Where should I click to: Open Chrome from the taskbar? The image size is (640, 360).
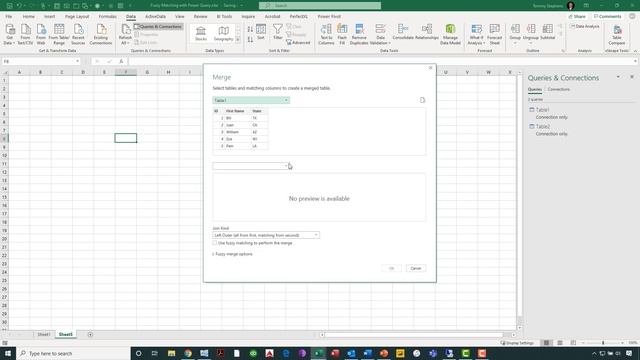(188, 353)
